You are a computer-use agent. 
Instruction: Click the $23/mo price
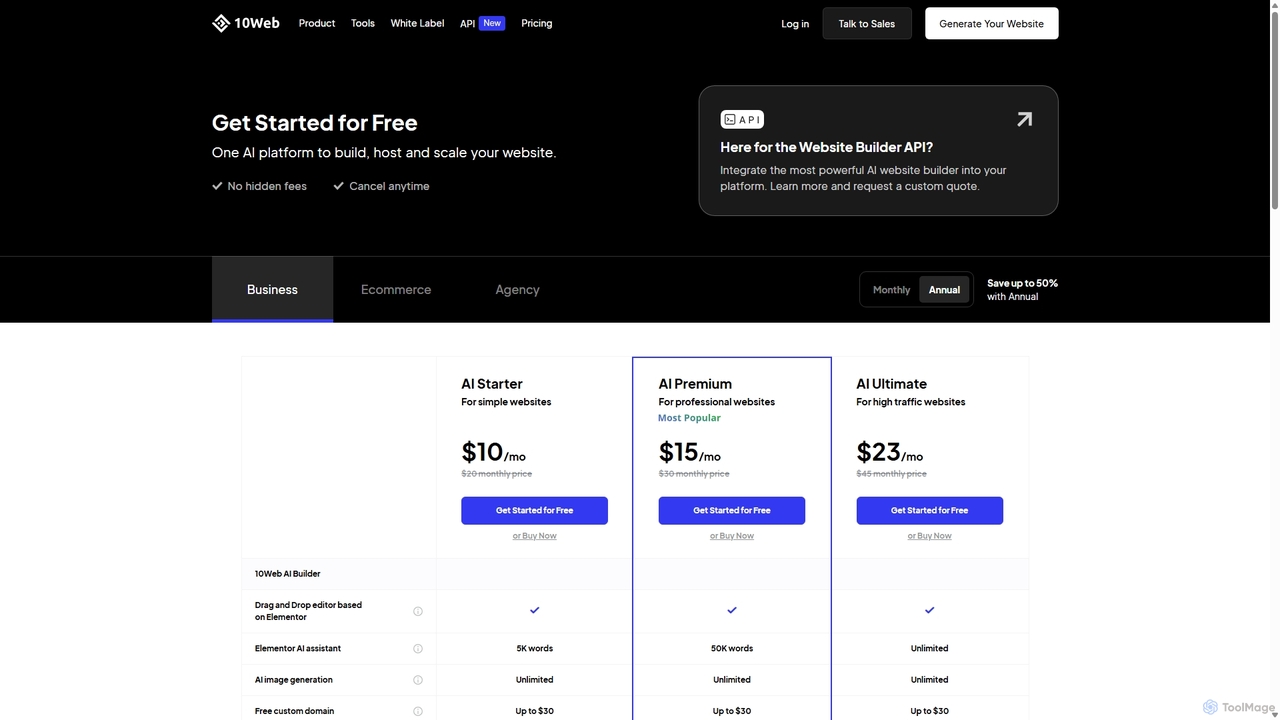(x=890, y=453)
